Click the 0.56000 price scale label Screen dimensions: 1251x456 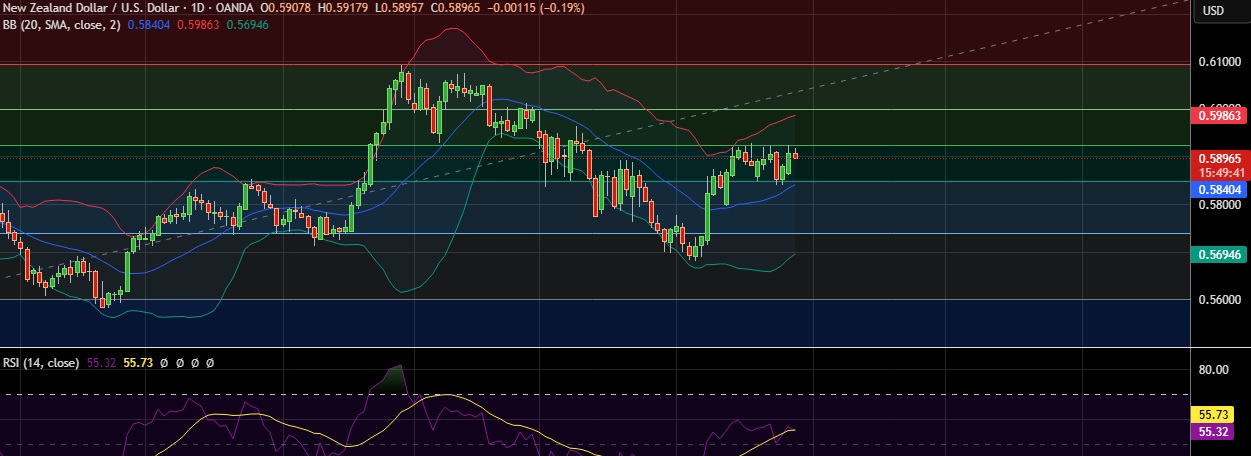pos(1219,300)
